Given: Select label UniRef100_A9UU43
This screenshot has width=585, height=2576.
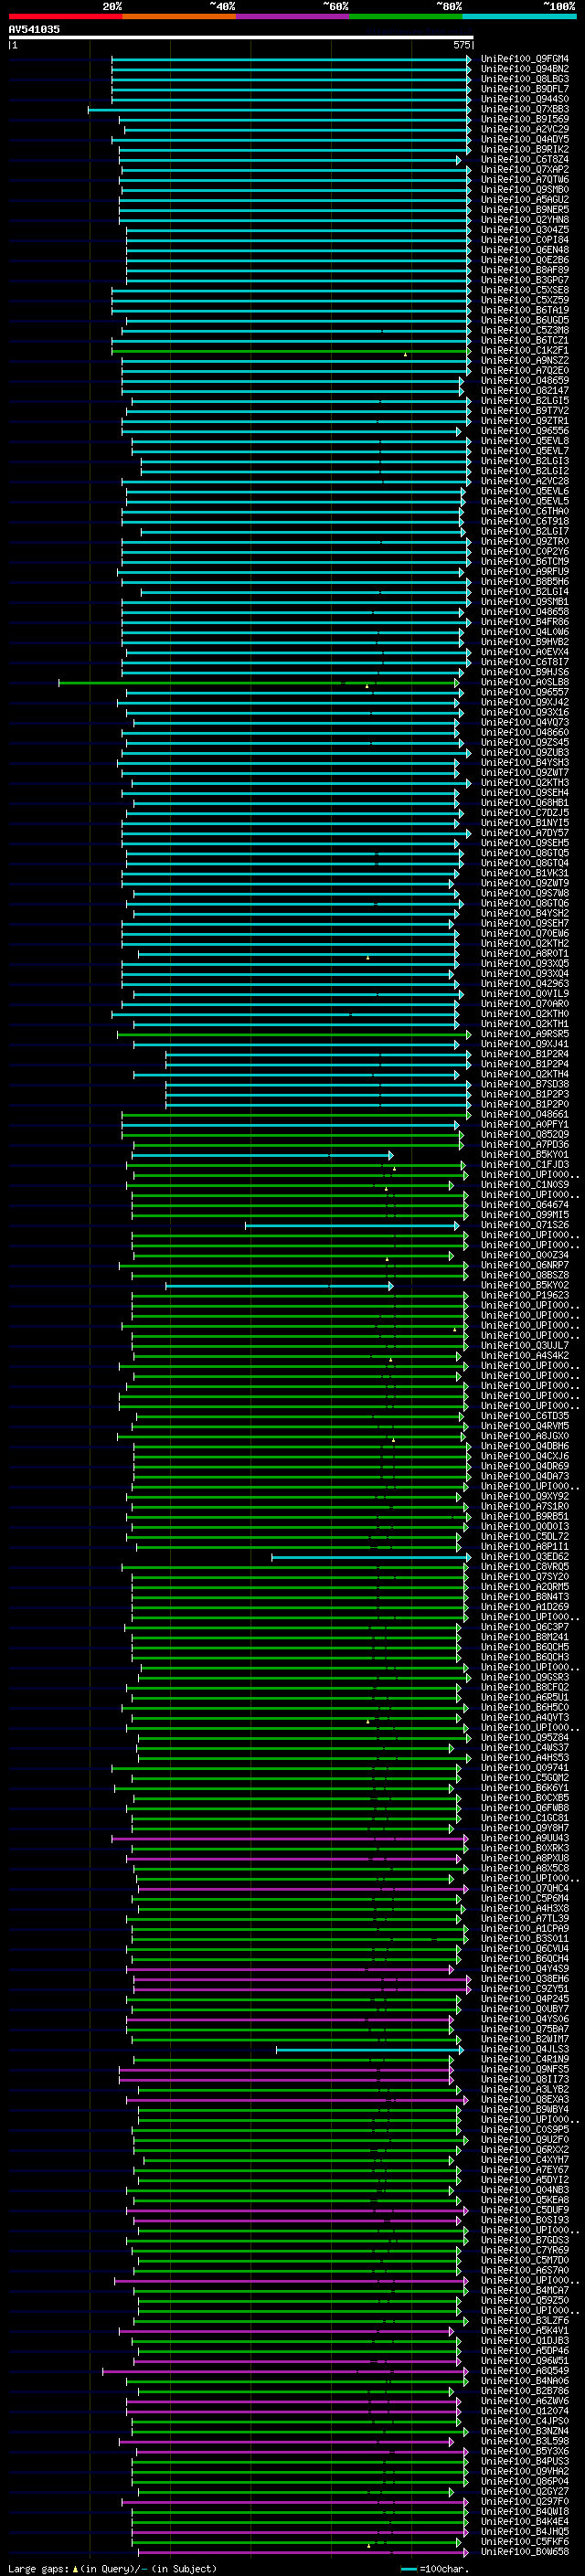Looking at the screenshot, I should [525, 1838].
